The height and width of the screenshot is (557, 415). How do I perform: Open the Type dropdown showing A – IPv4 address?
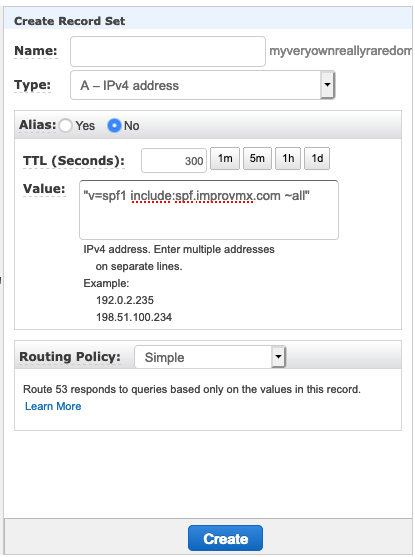(x=203, y=85)
